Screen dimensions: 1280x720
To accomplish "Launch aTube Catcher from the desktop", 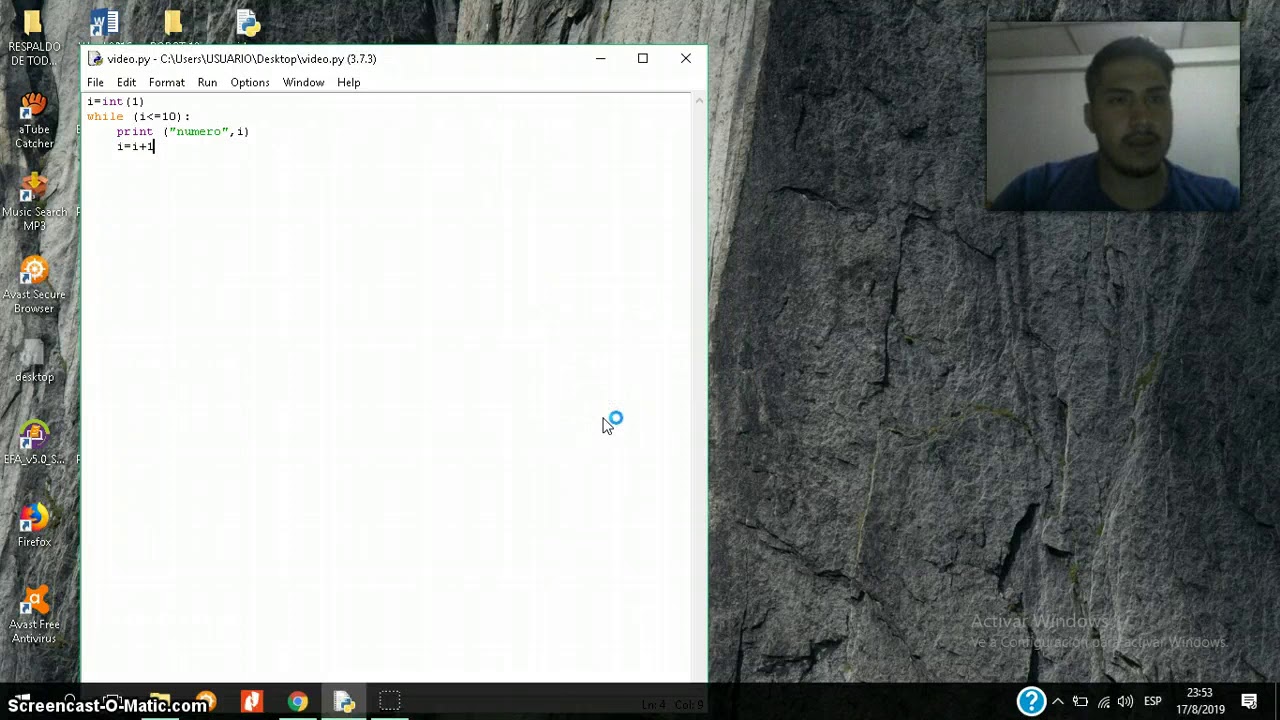I will pyautogui.click(x=33, y=121).
